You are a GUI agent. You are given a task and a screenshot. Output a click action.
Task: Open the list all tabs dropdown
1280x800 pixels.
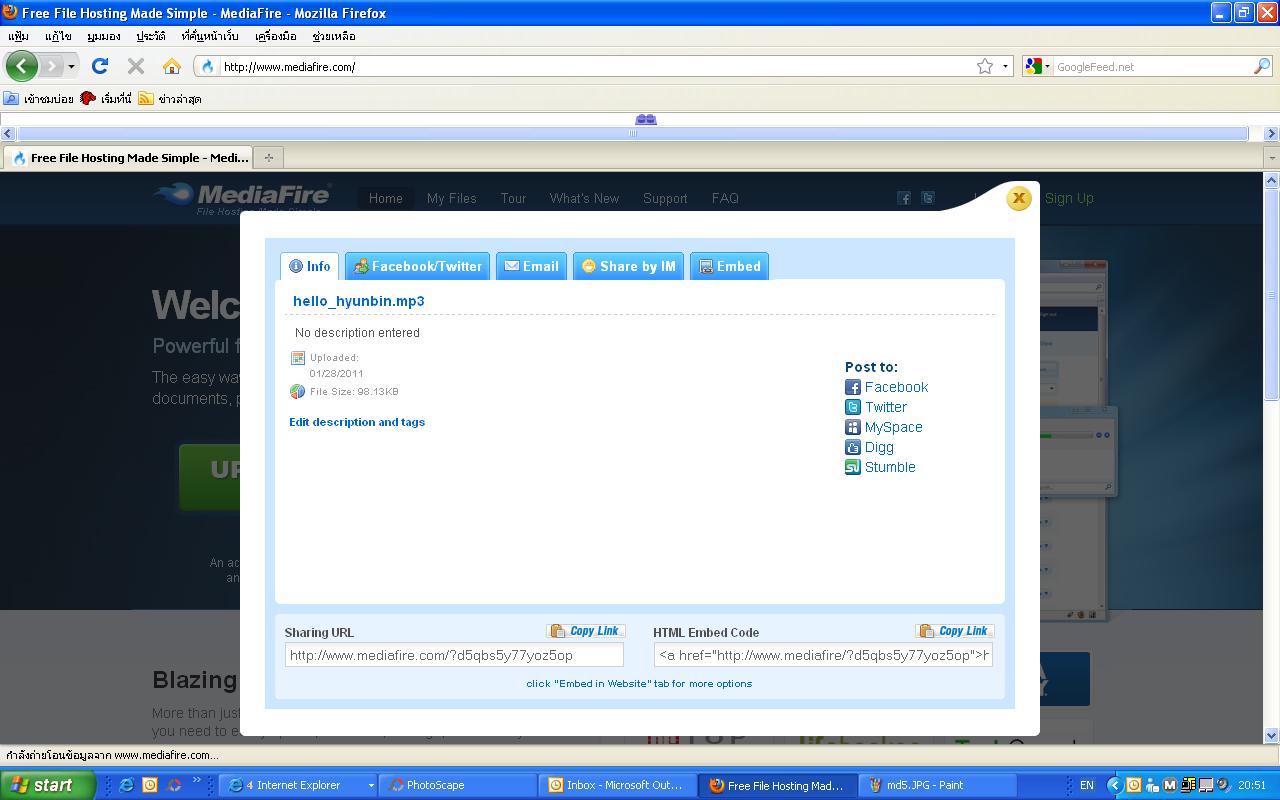pyautogui.click(x=1272, y=158)
